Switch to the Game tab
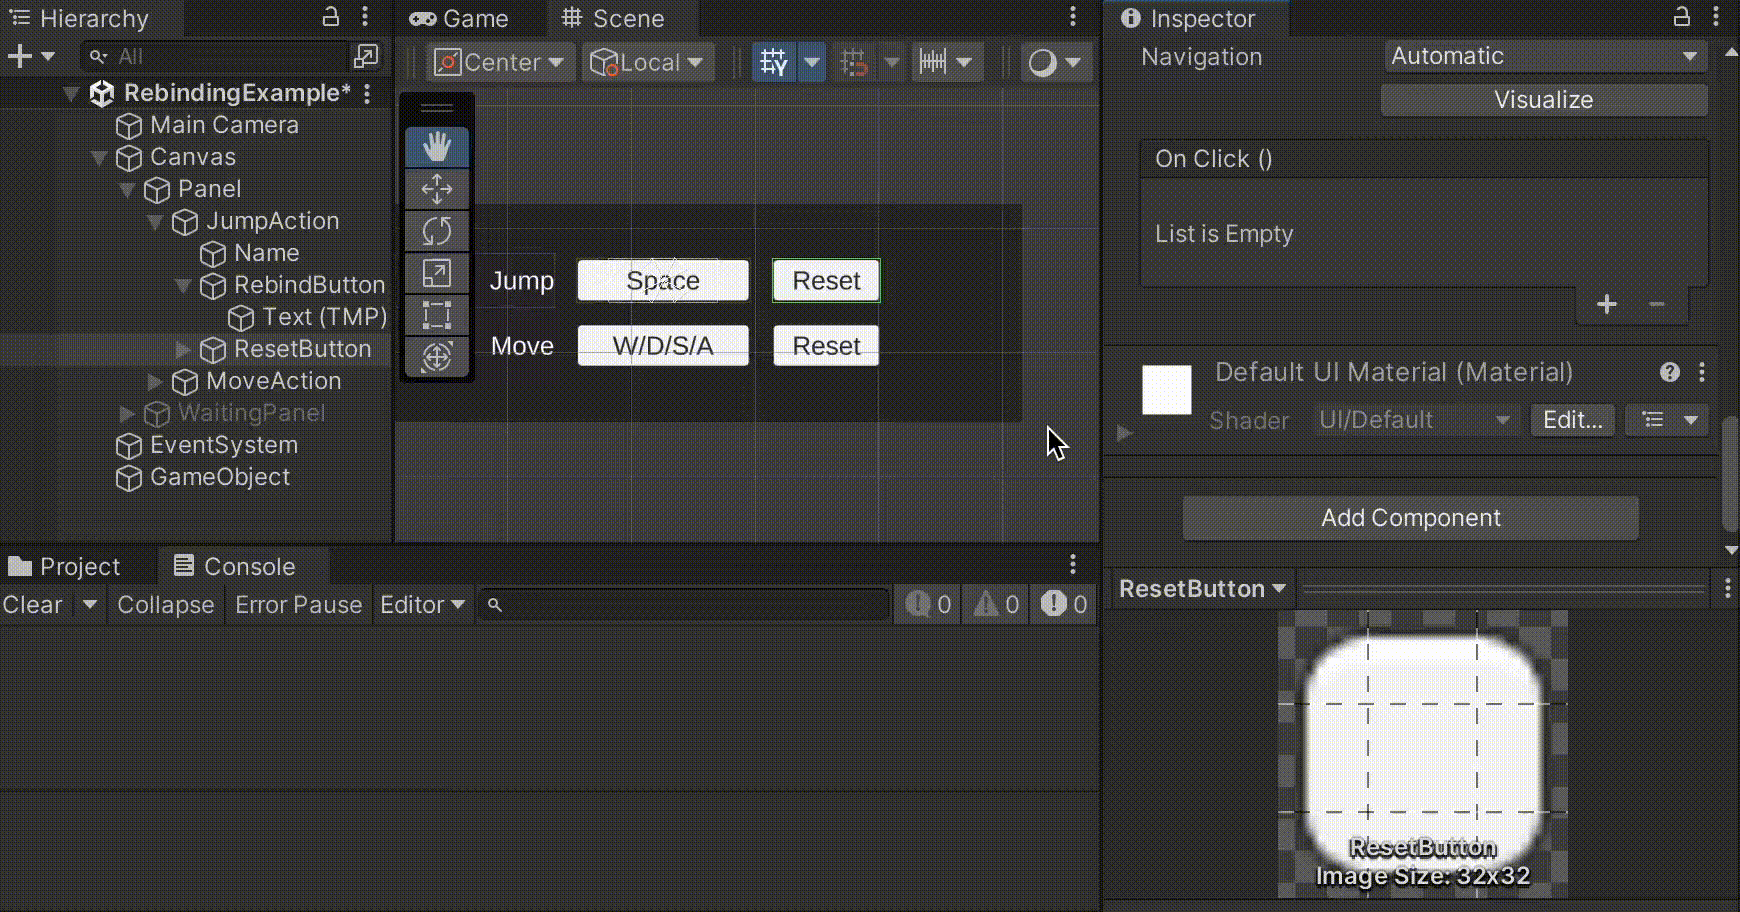1740x912 pixels. [459, 18]
